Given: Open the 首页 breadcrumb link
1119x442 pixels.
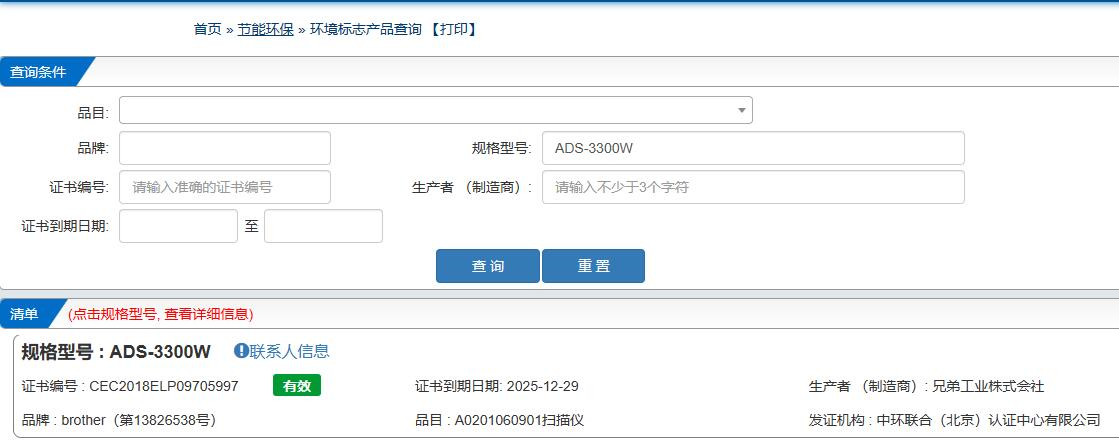Looking at the screenshot, I should pos(208,29).
